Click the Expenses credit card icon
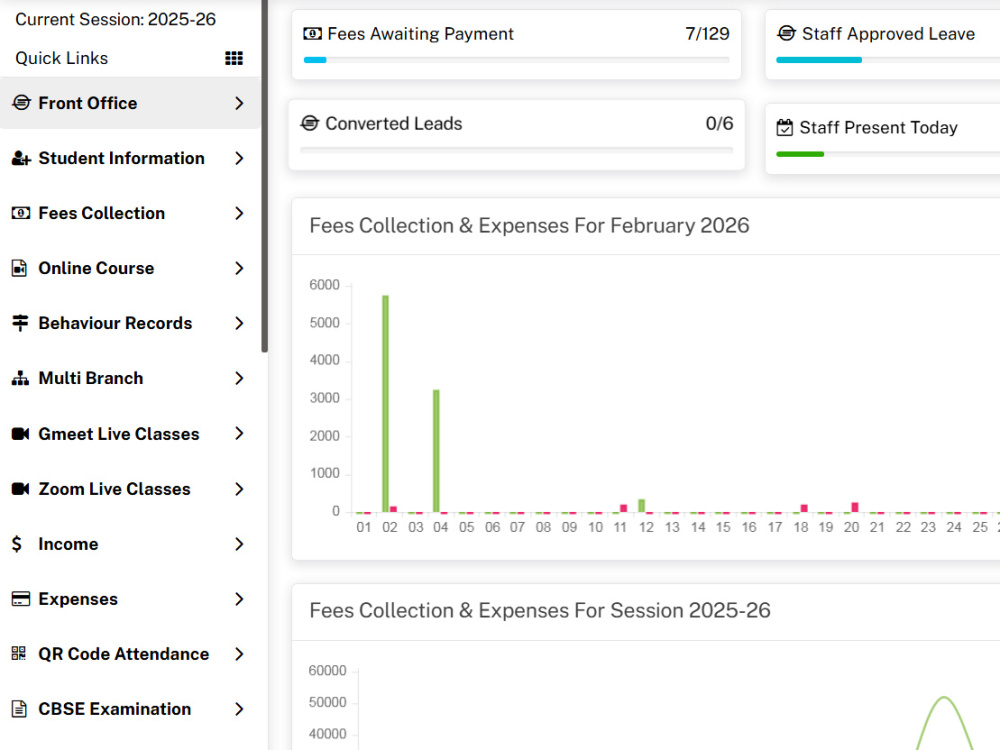 tap(20, 599)
